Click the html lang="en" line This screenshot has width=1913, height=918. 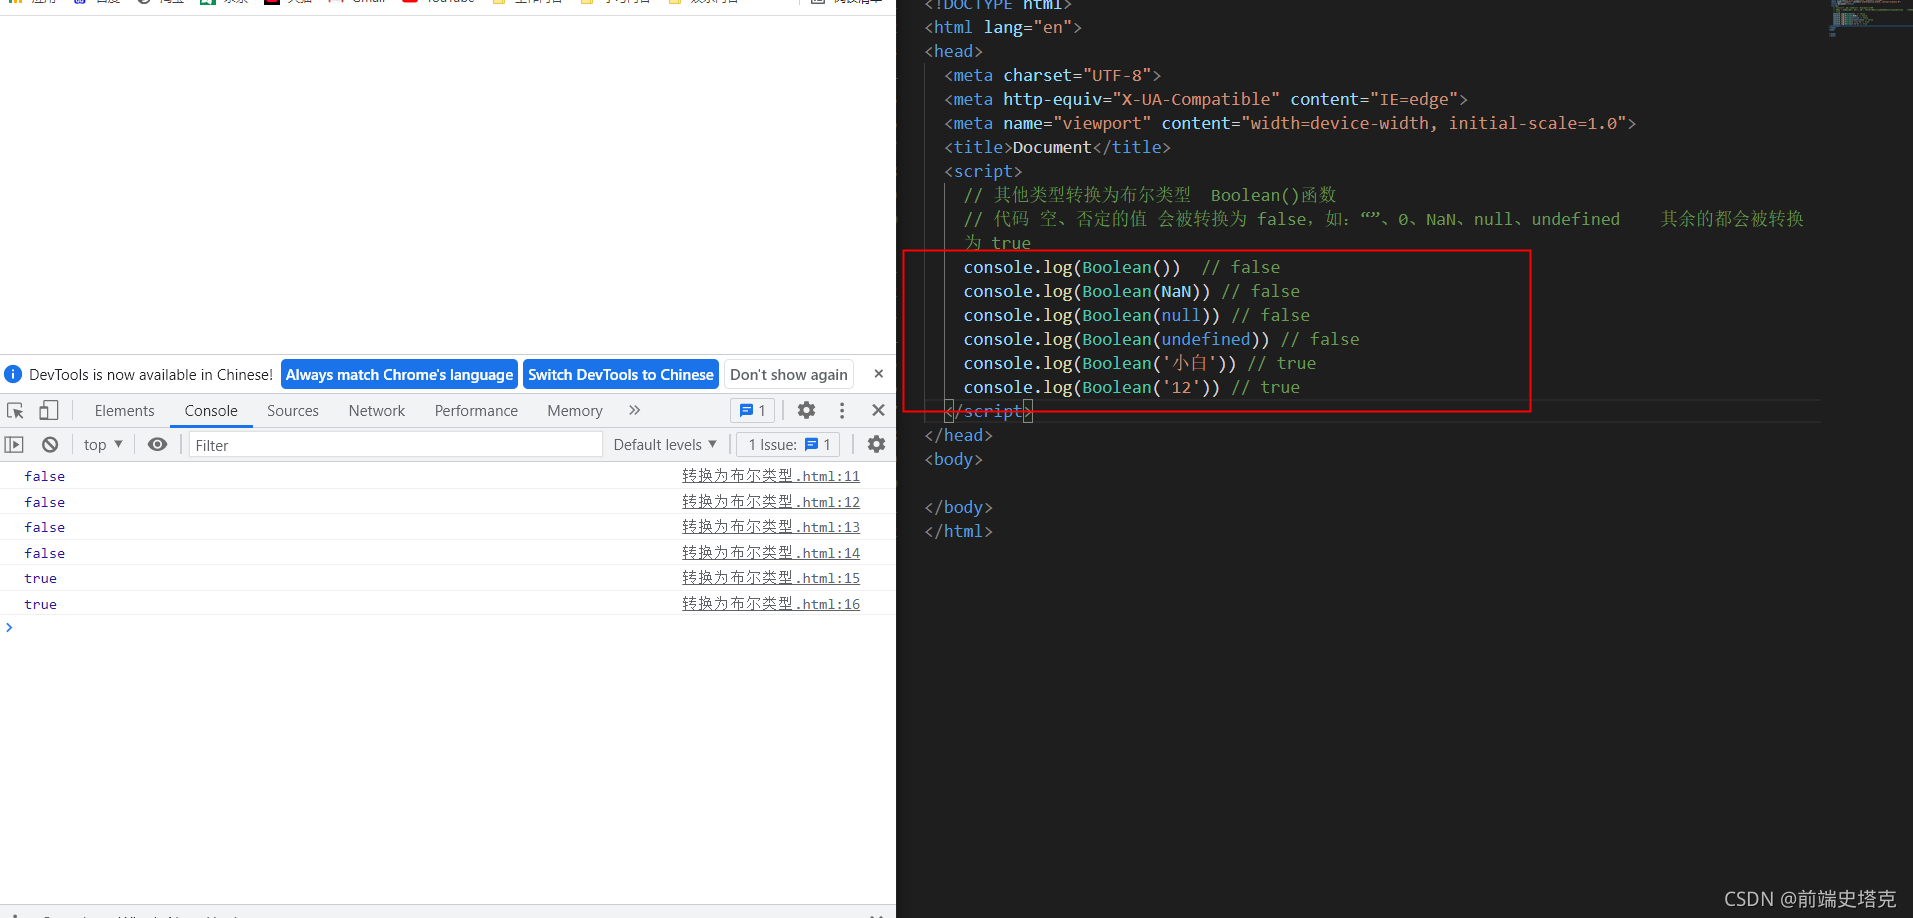pos(1003,27)
